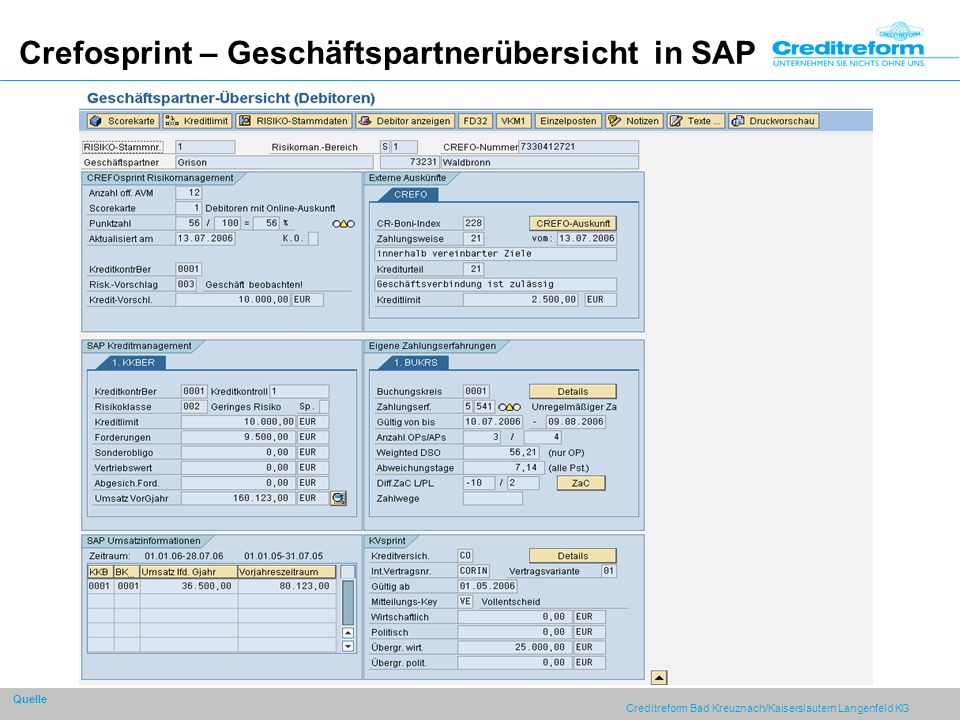Screen dimensions: 960x720
Task: Click the Forderungen amount 9.500,00
Action: [x=239, y=437]
